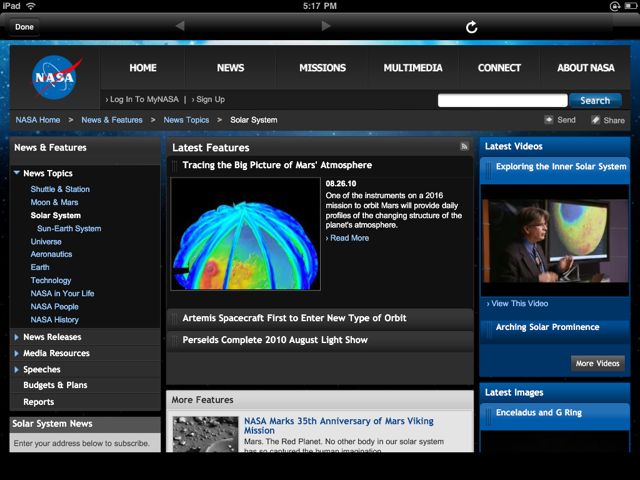
Task: Expand the Media Resources arrow
Action: tap(16, 353)
